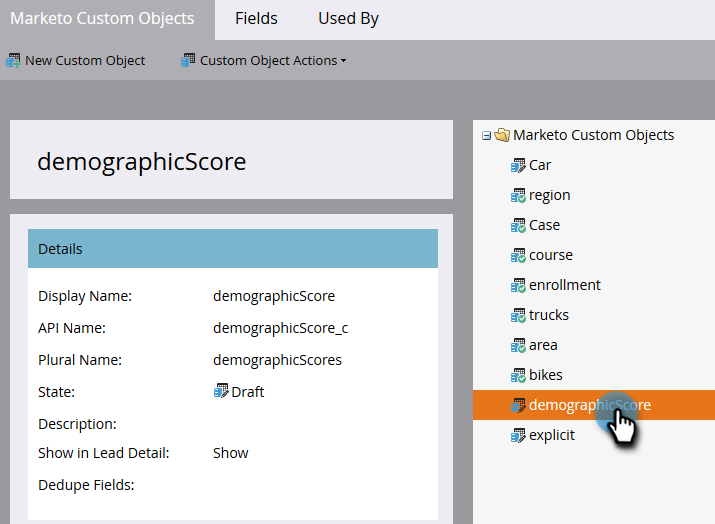Click the trucks object icon
715x524 pixels.
tap(518, 315)
